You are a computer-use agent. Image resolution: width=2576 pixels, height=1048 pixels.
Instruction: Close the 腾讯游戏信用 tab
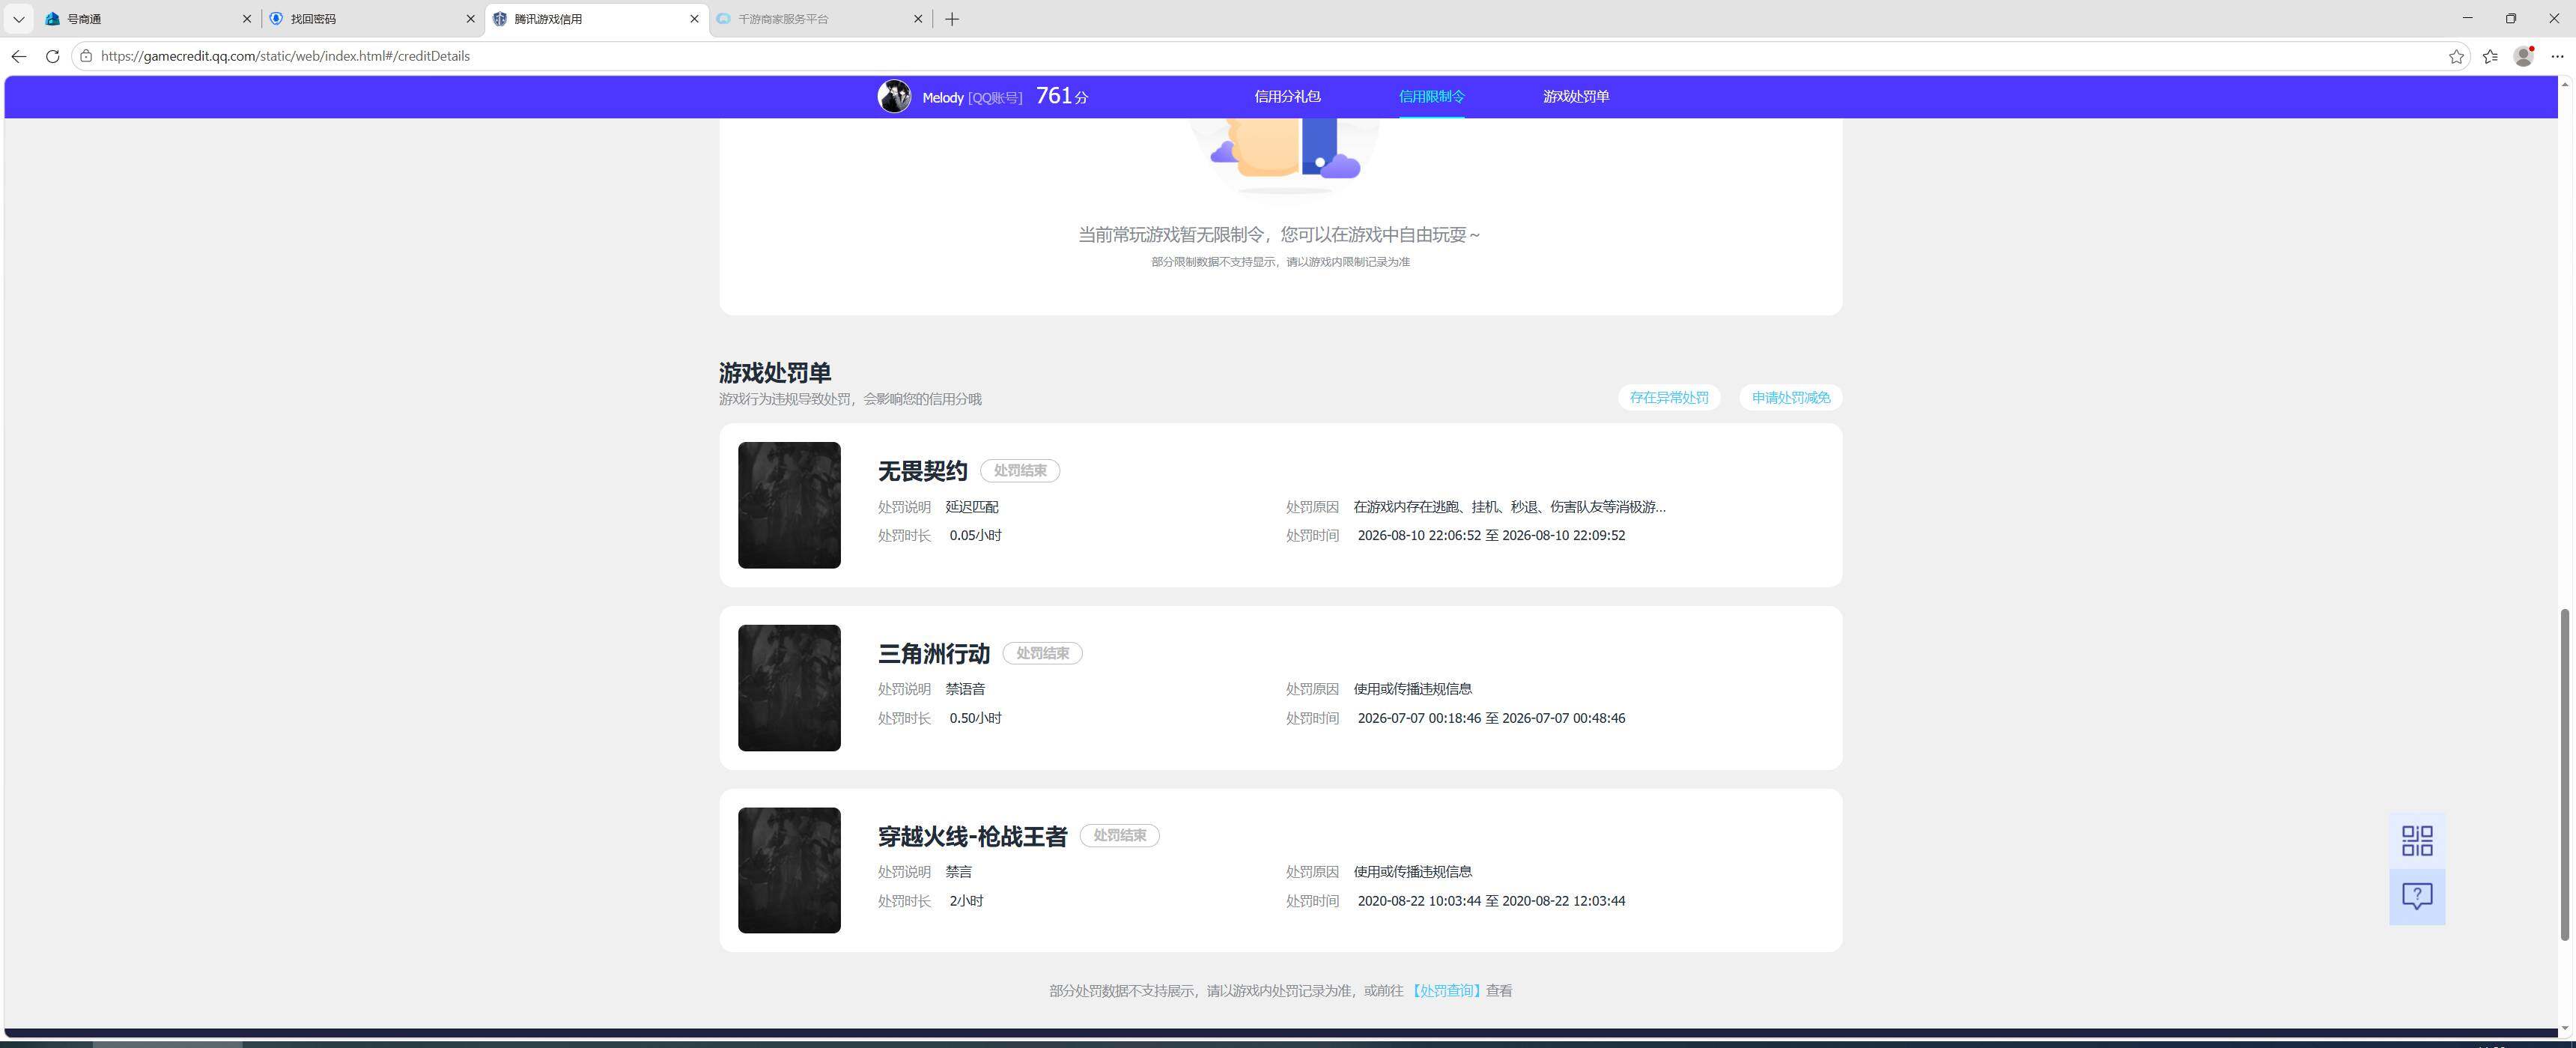click(x=695, y=19)
